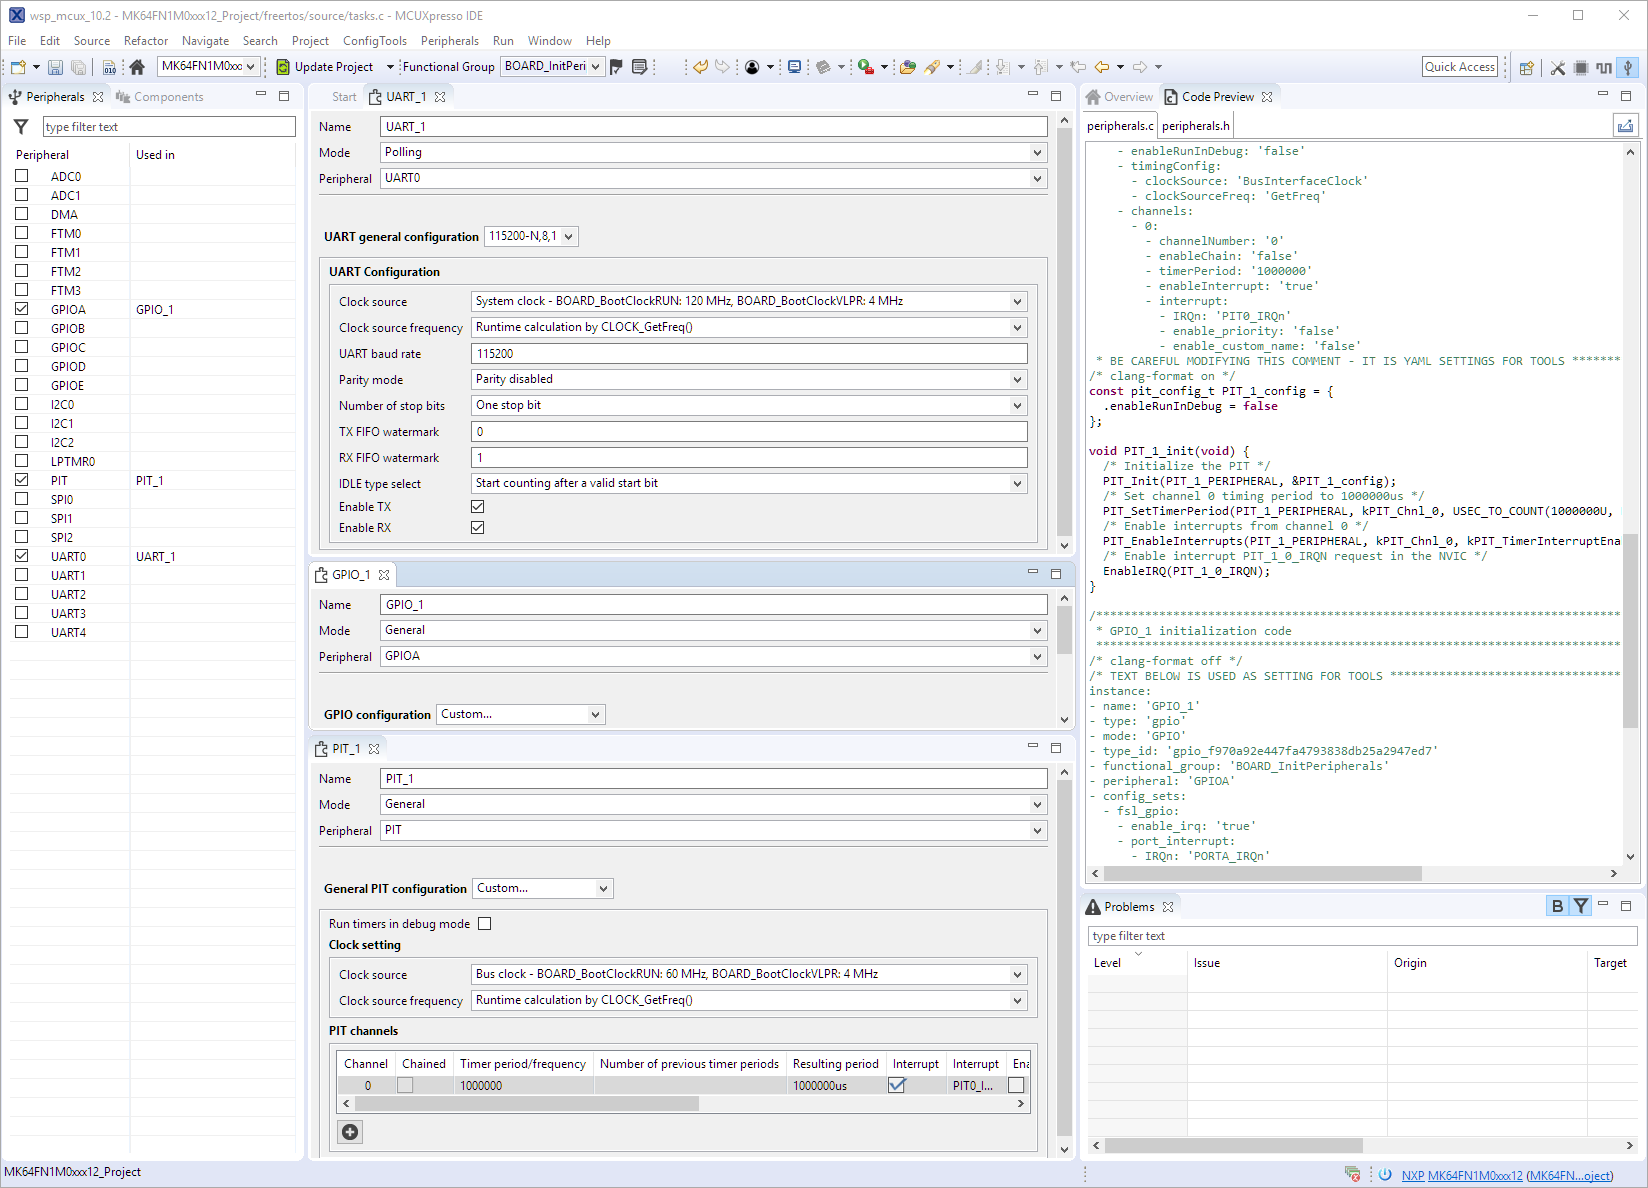This screenshot has width=1648, height=1188.
Task: Click the Save icon in the toolbar
Action: 55,67
